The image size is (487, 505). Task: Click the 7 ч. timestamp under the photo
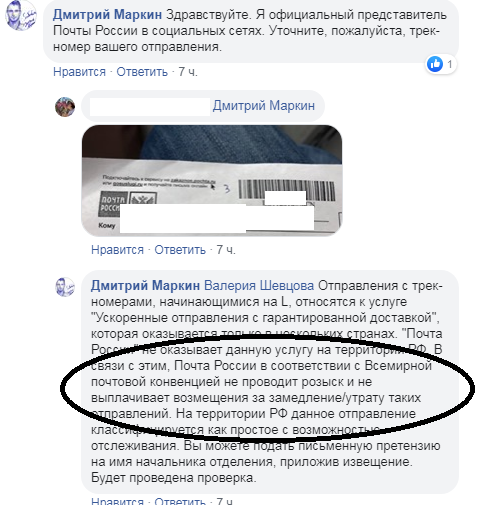[226, 250]
